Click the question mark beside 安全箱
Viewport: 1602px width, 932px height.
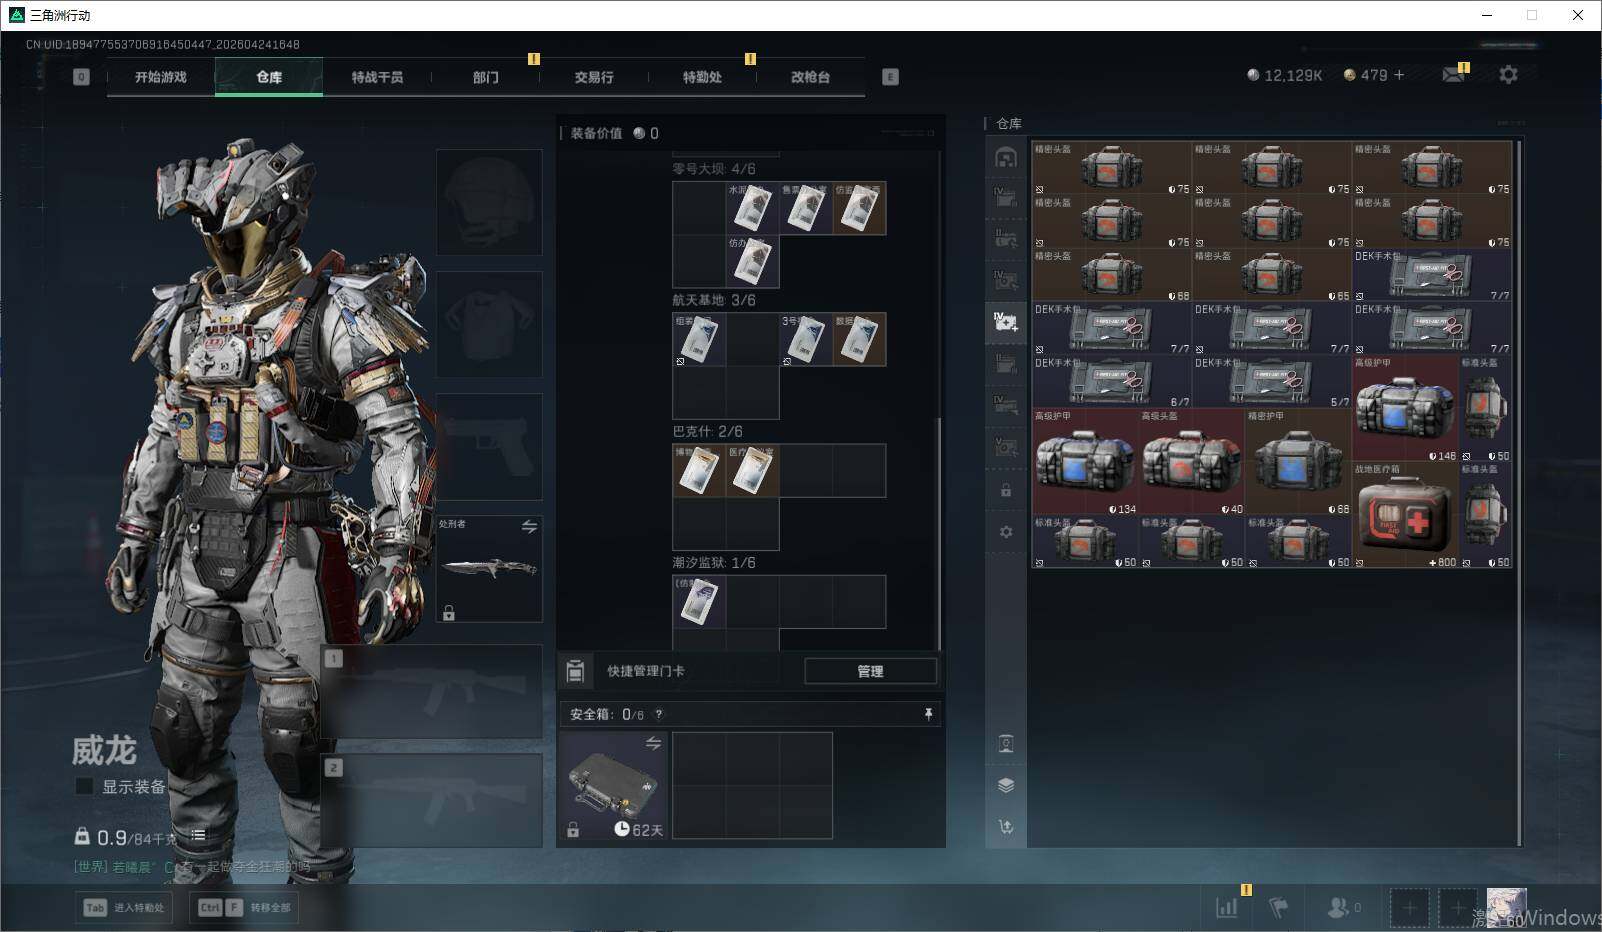tap(658, 715)
